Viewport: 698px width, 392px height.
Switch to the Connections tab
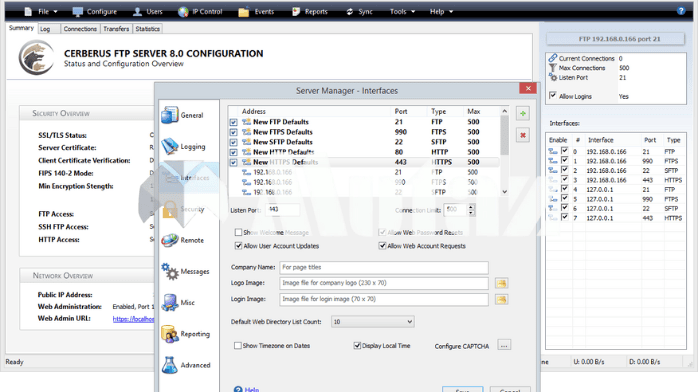pyautogui.click(x=80, y=29)
